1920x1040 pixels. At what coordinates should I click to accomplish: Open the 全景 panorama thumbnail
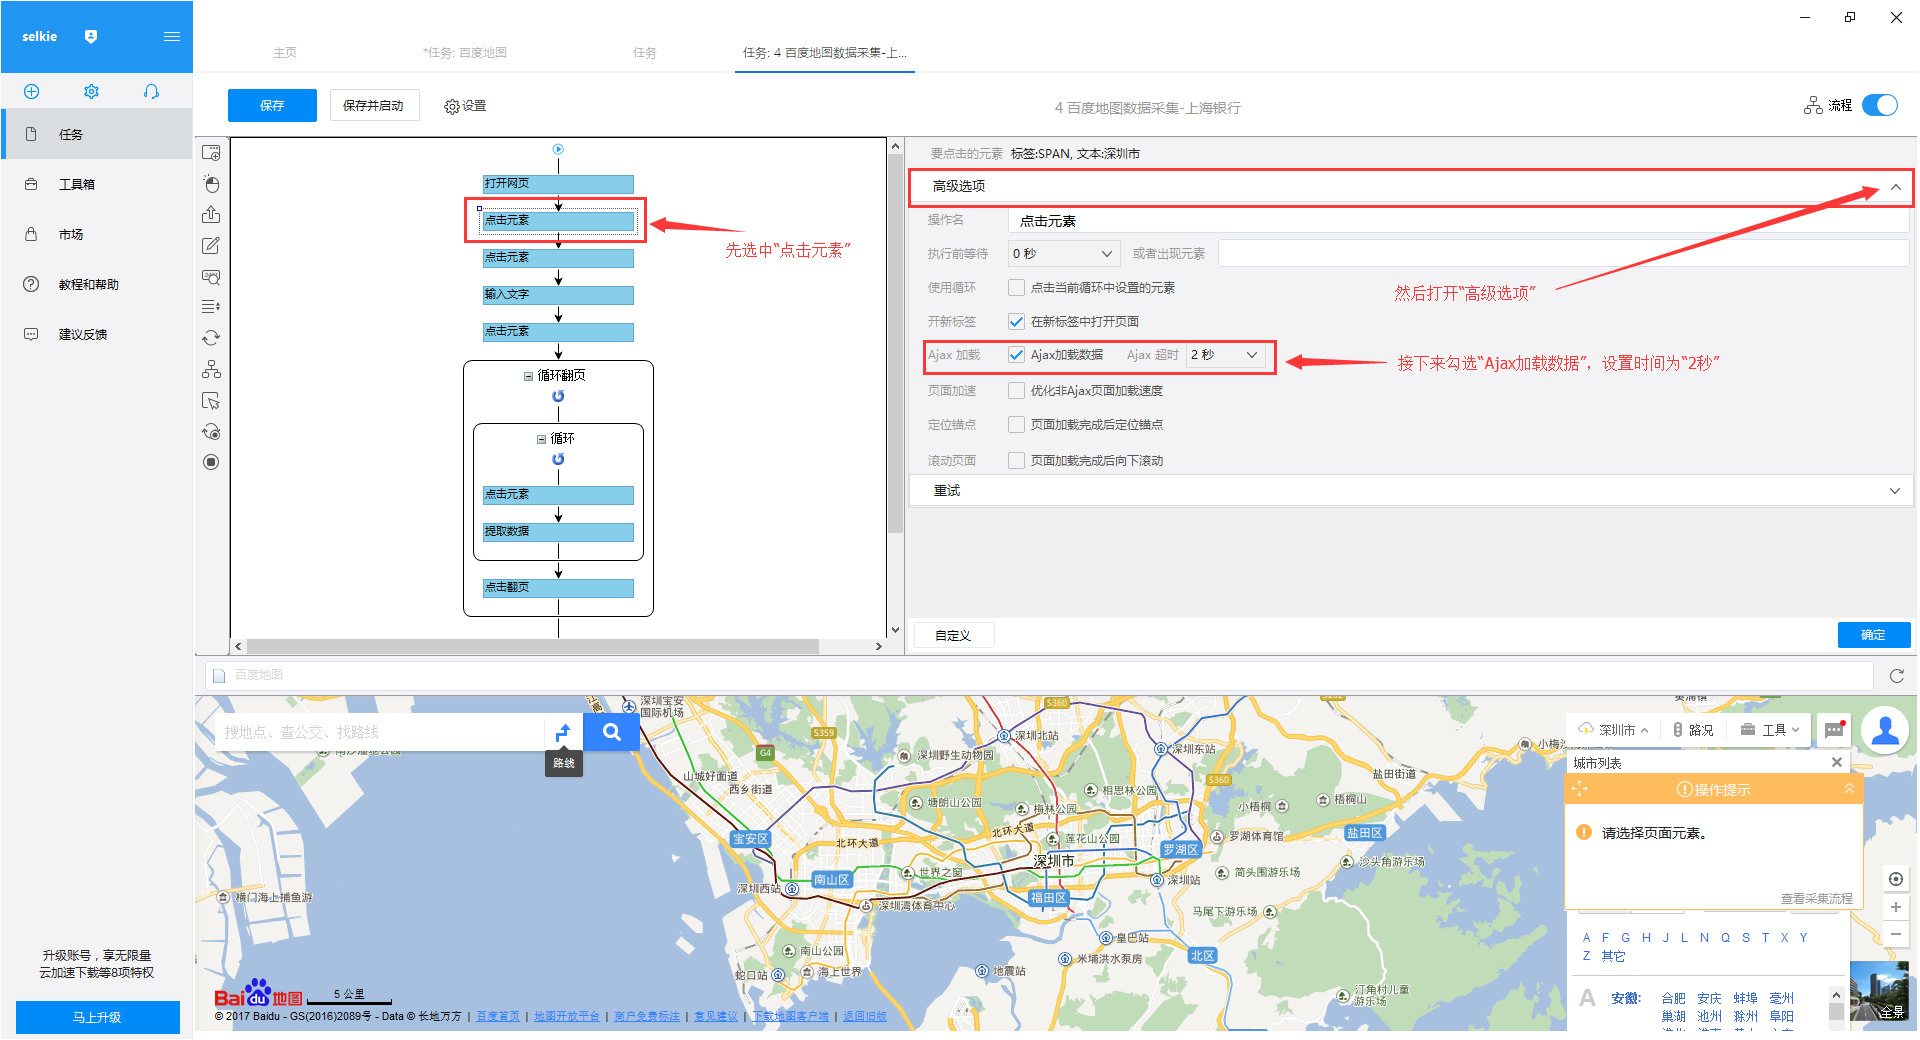click(x=1879, y=991)
